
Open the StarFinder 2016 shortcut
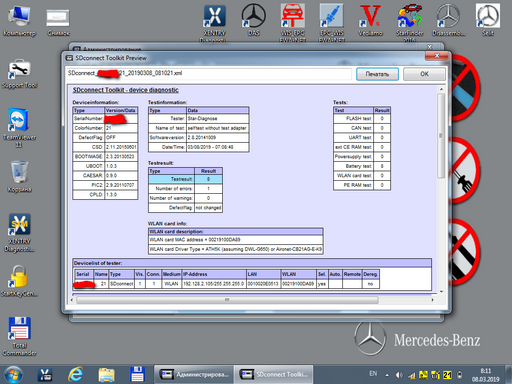tap(409, 22)
